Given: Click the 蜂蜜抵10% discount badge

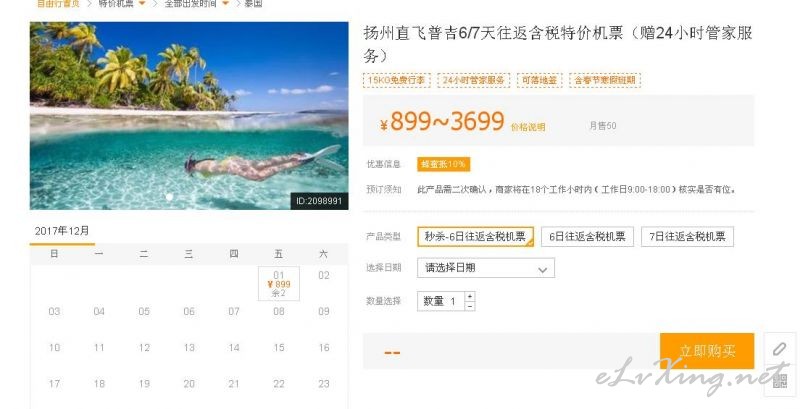Looking at the screenshot, I should point(443,164).
